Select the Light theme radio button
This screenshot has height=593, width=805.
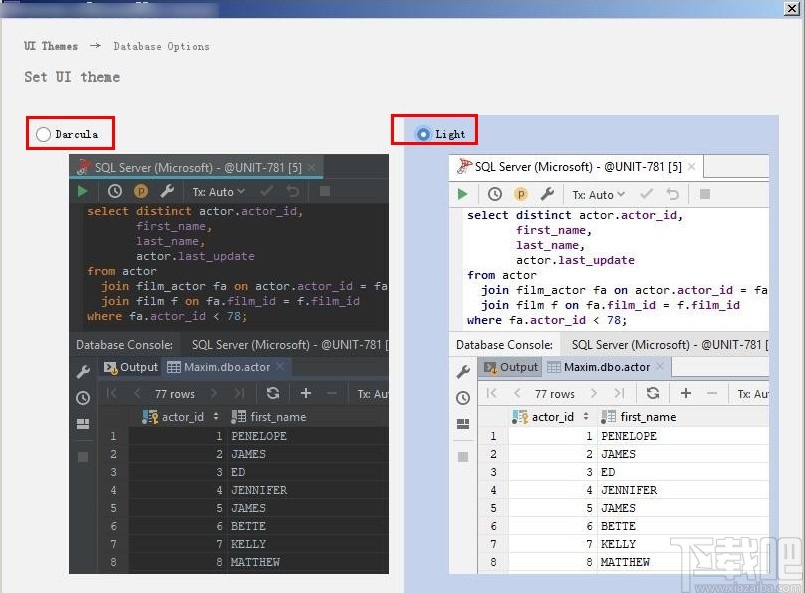(x=423, y=135)
